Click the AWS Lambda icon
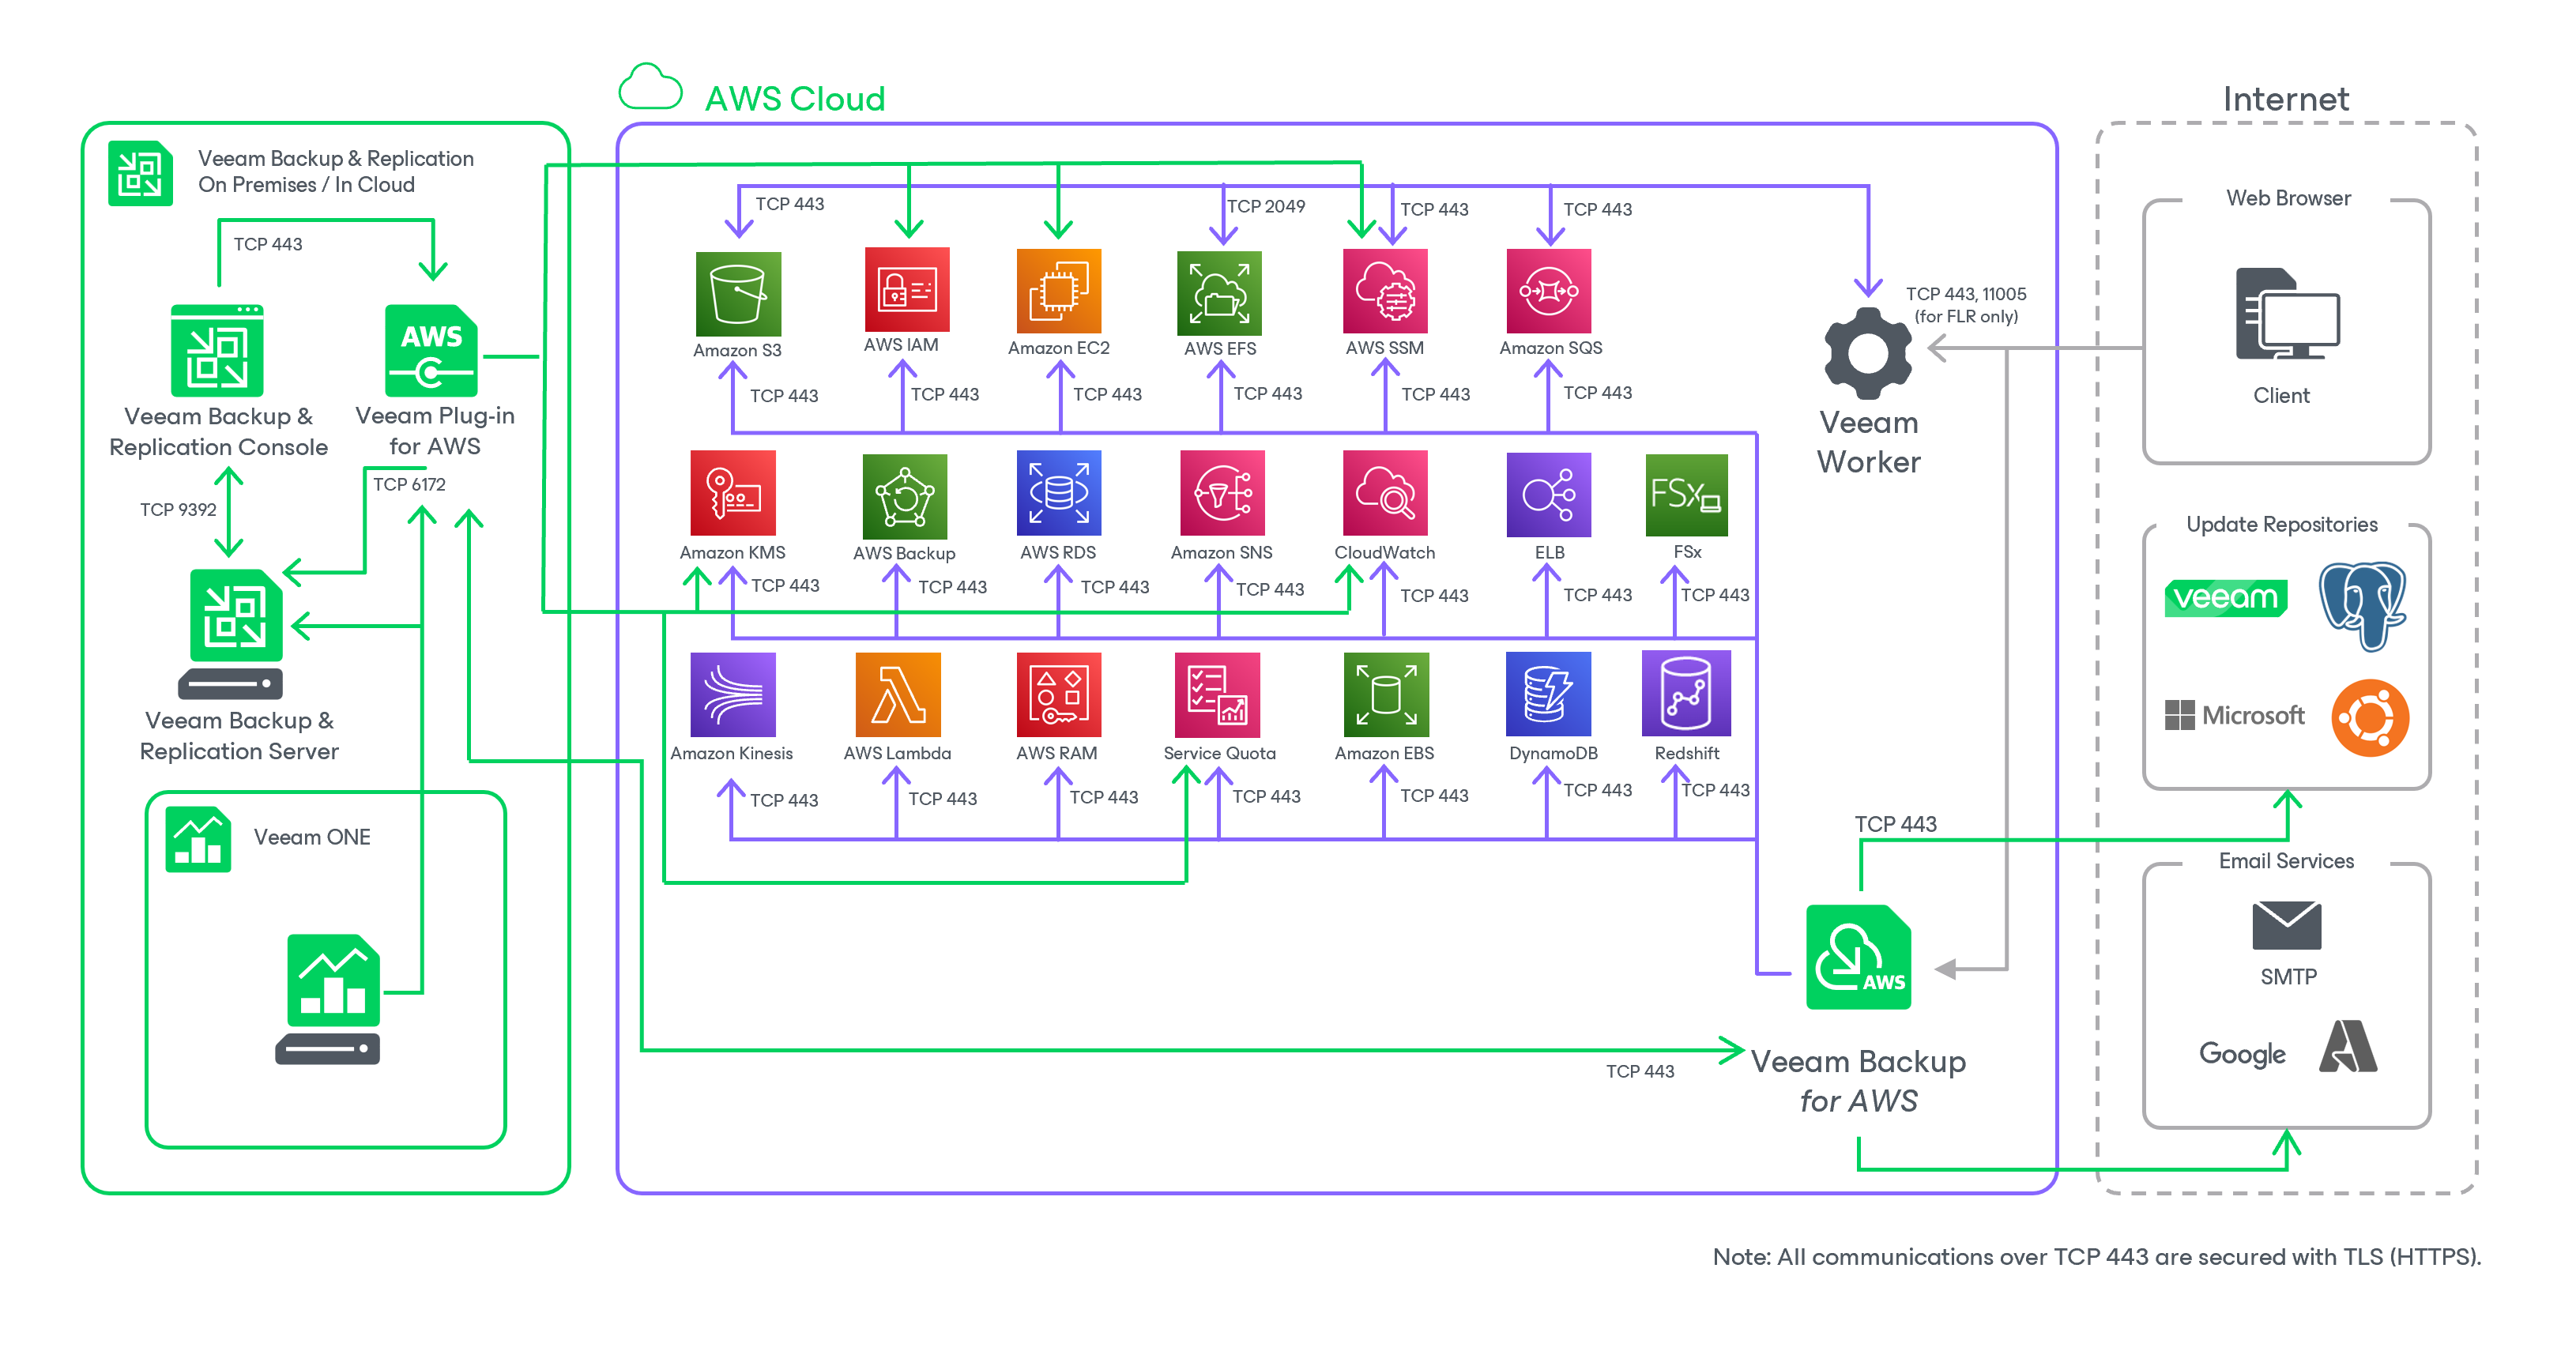This screenshot has height=1351, width=2576. coord(898,695)
